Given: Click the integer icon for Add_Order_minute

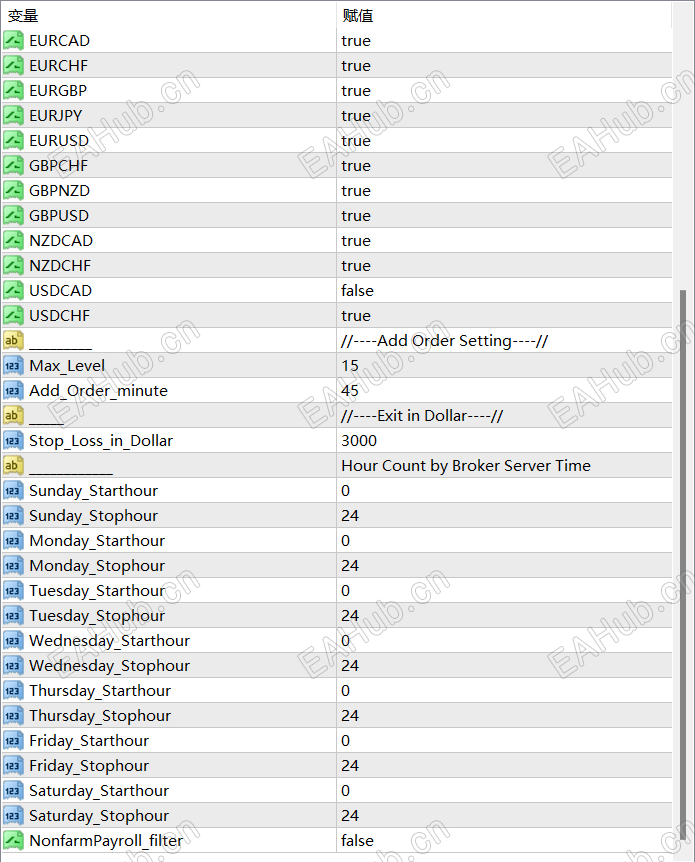Looking at the screenshot, I should tap(13, 391).
